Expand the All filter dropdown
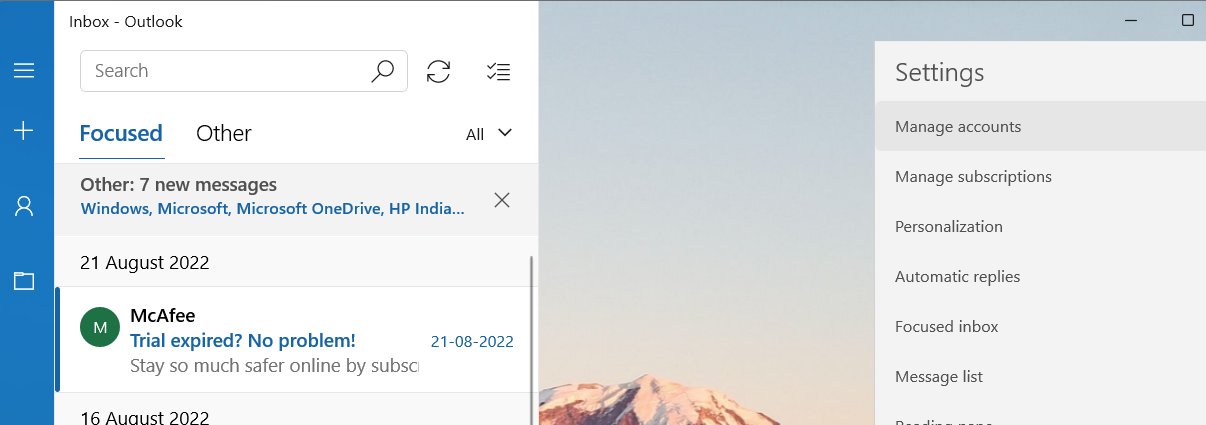The width and height of the screenshot is (1206, 425). pyautogui.click(x=489, y=133)
